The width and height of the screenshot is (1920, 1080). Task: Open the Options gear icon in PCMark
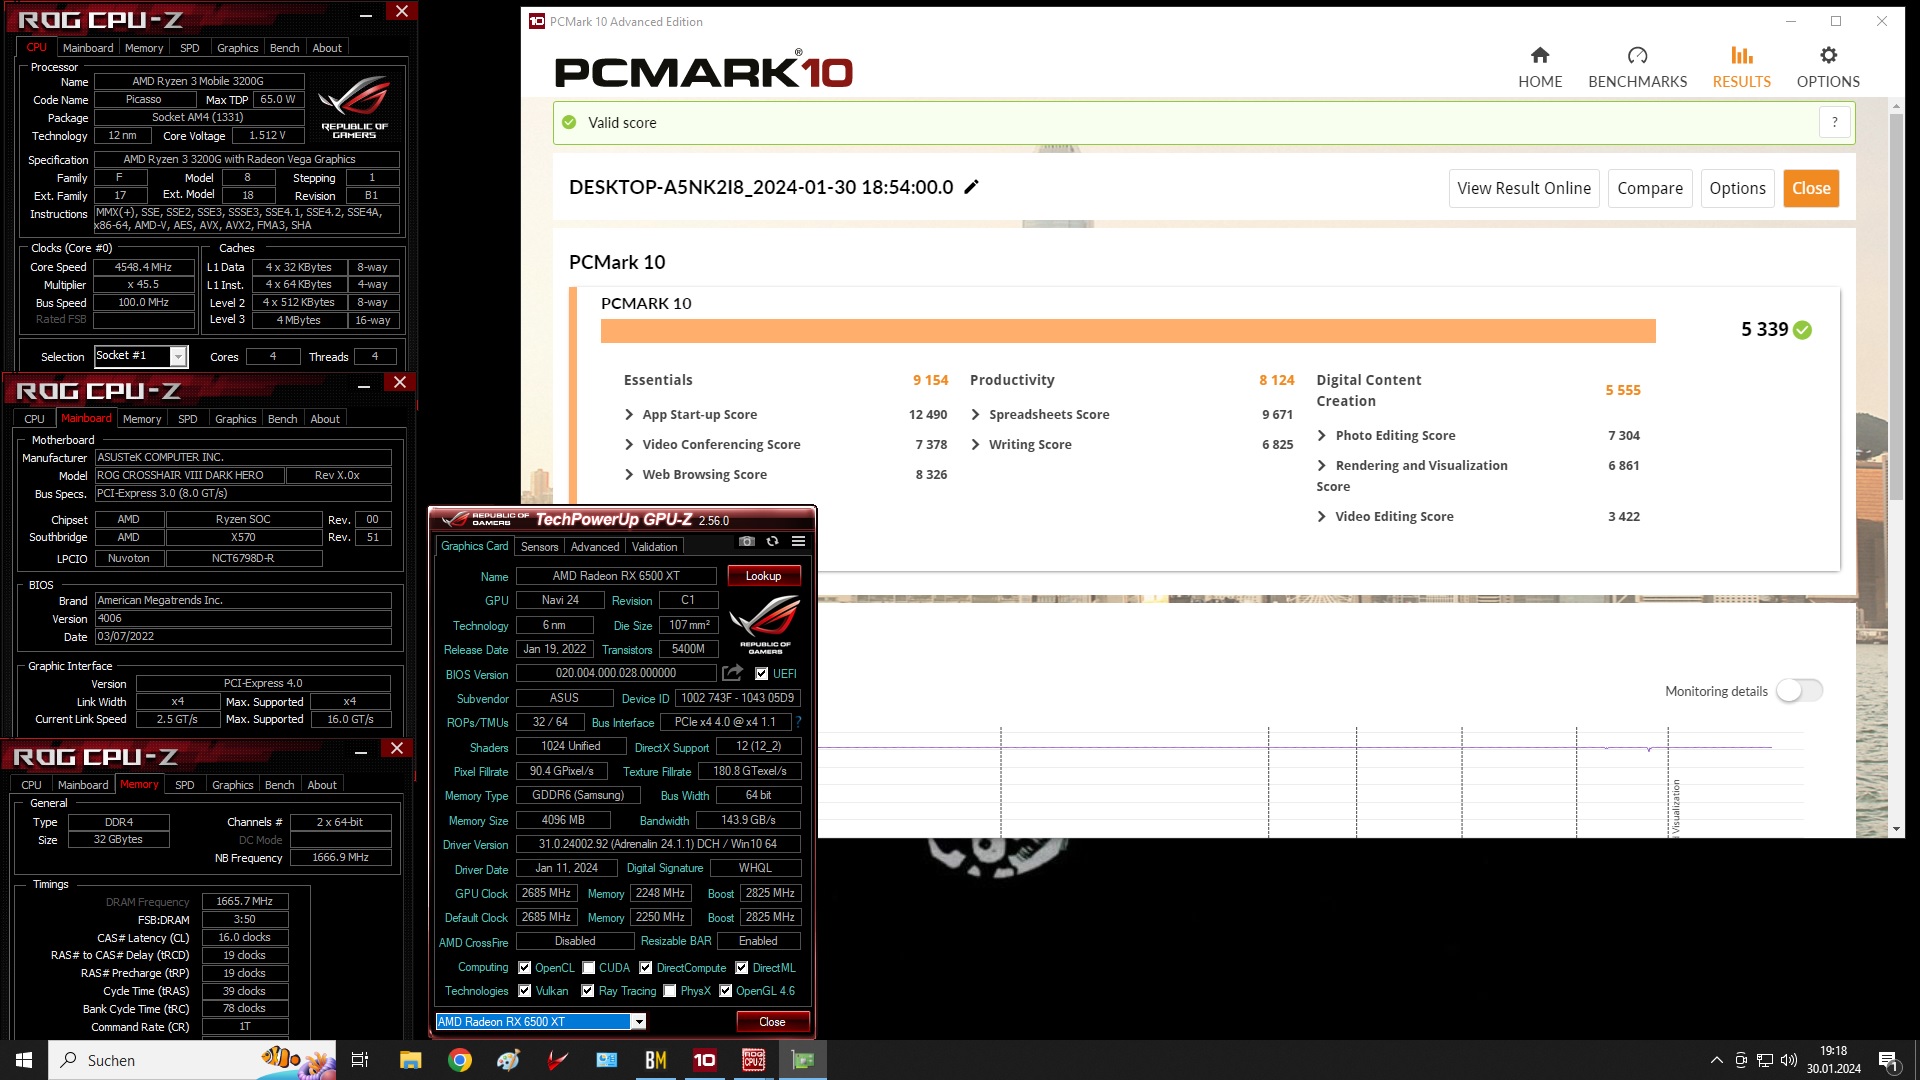tap(1828, 56)
